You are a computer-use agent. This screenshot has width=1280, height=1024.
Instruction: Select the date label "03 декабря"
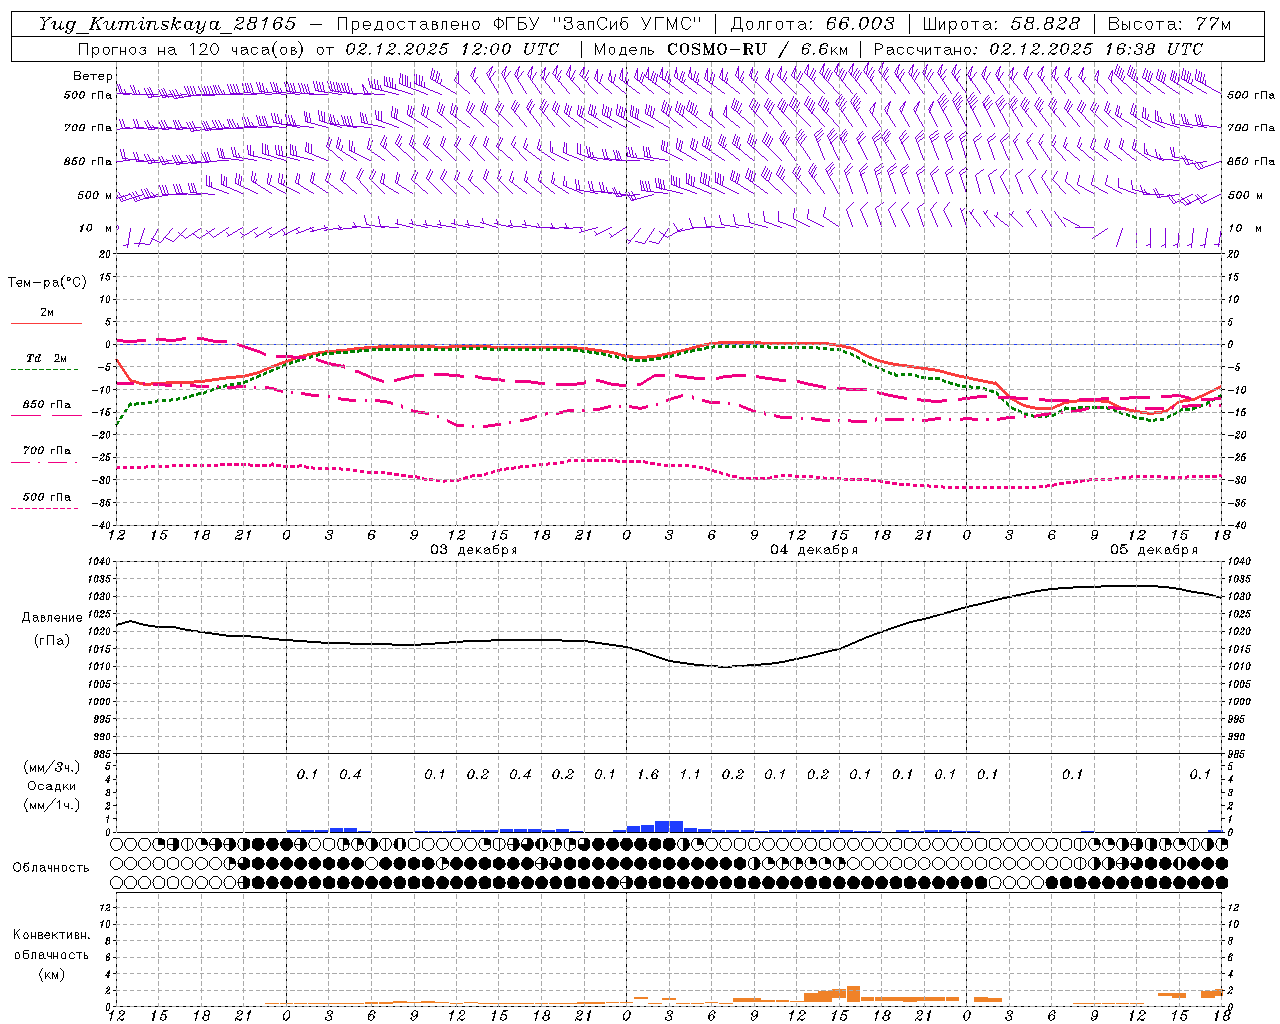coord(474,550)
